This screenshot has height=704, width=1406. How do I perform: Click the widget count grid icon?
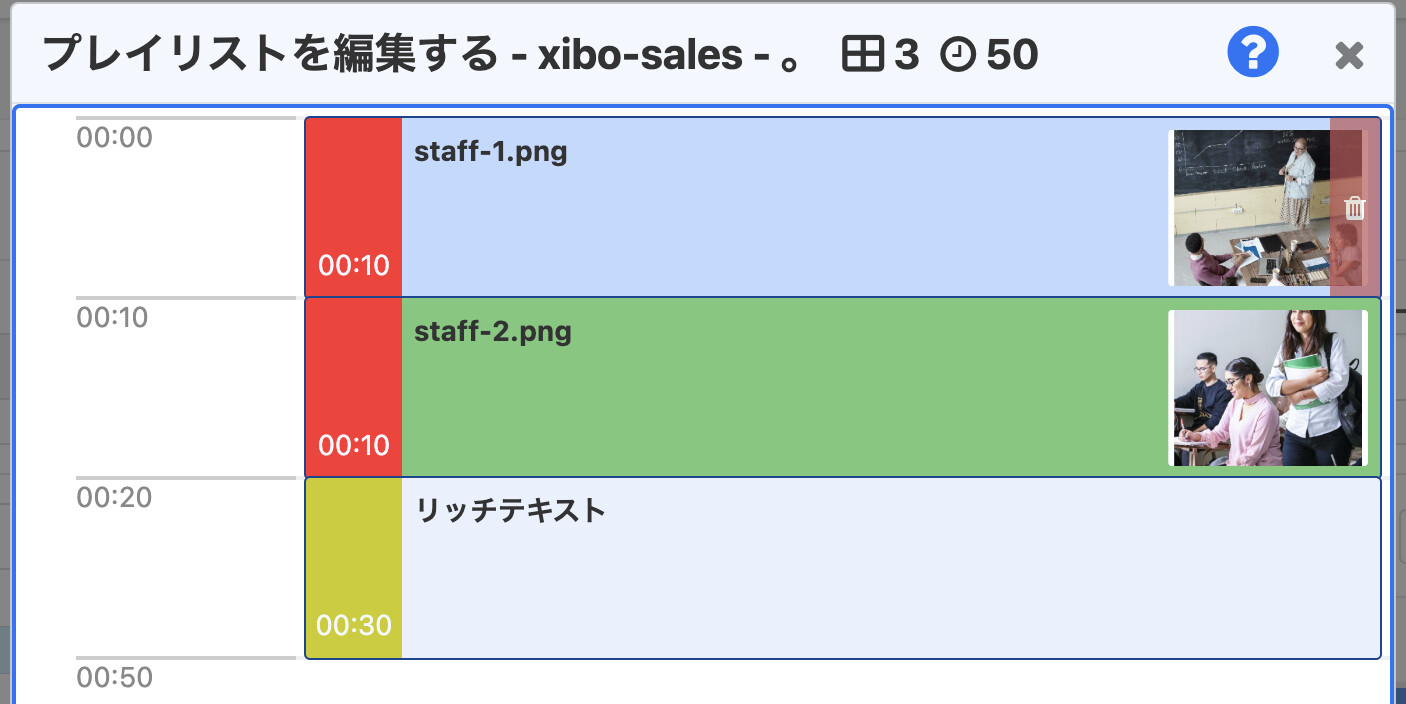(862, 54)
